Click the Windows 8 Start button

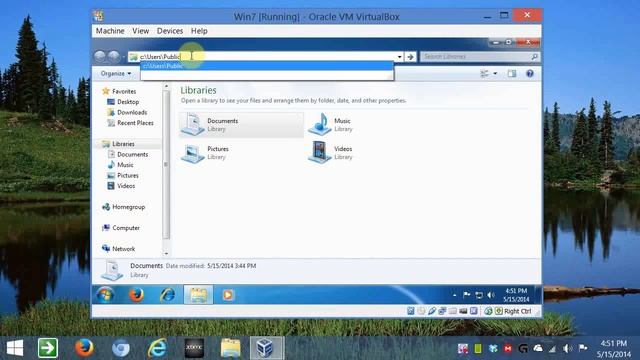pos(15,348)
